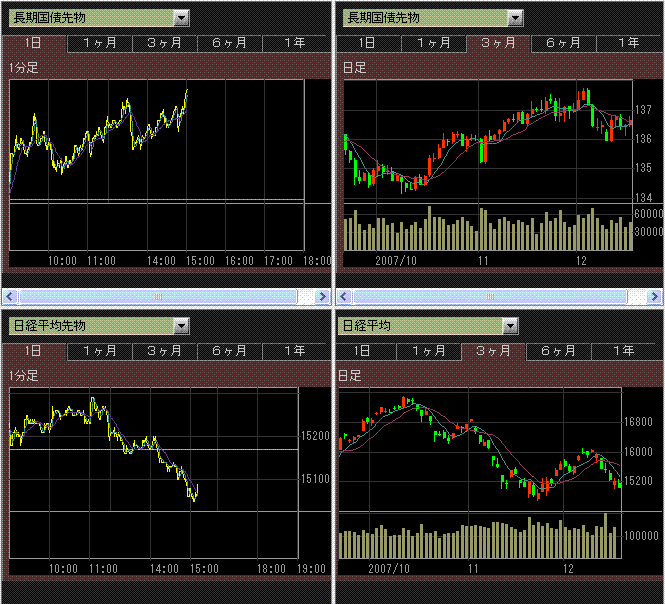Image resolution: width=665 pixels, height=604 pixels.
Task: Click left scroll arrow under 長期国債先物 1分足 chart
Action: 10,296
